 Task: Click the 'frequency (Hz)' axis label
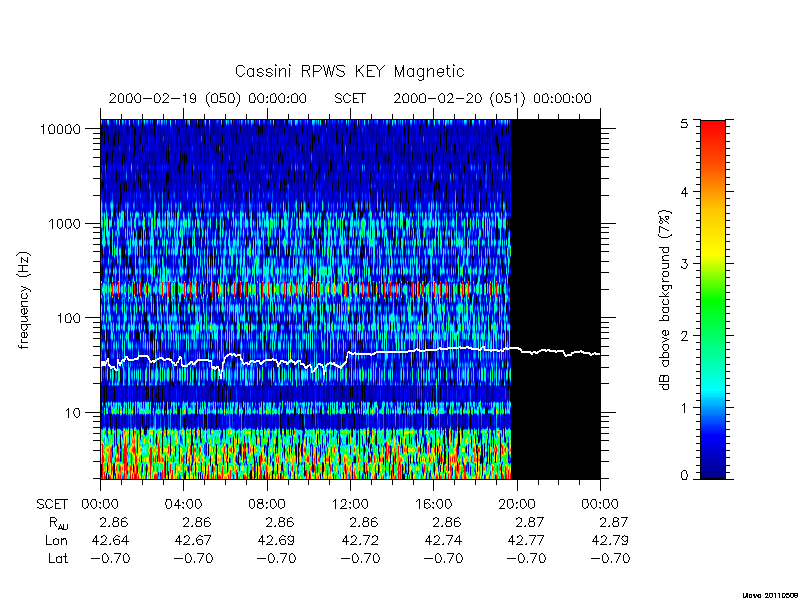click(x=24, y=301)
